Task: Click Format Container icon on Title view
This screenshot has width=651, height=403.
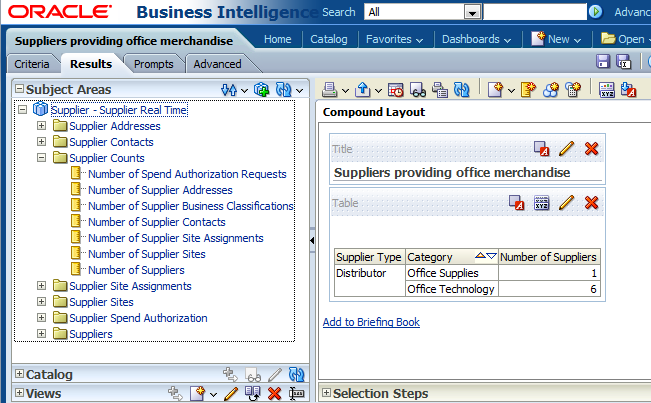Action: (541, 149)
